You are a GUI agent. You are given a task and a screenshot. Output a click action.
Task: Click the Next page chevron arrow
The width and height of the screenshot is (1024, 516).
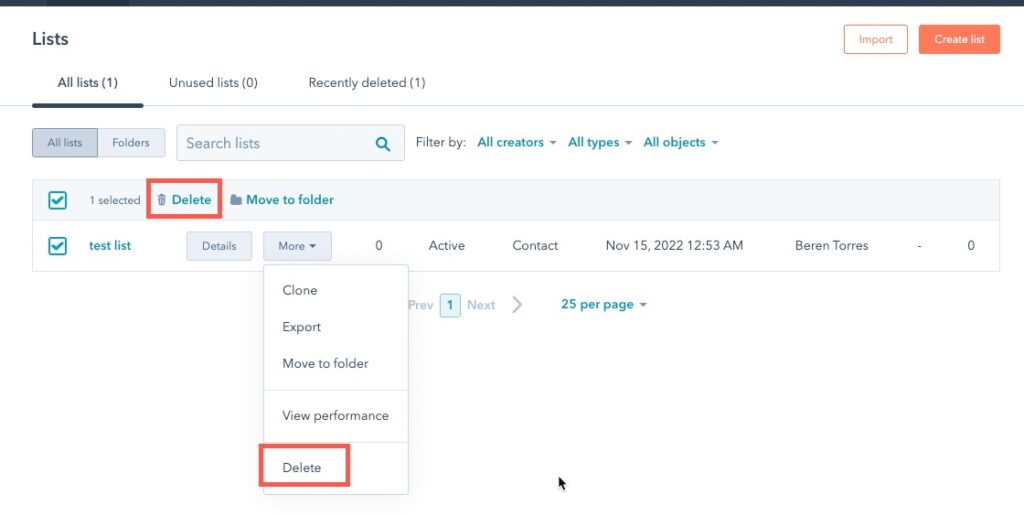[517, 305]
